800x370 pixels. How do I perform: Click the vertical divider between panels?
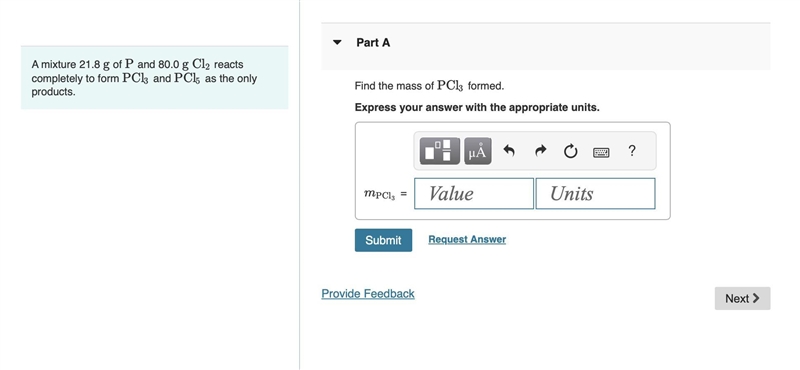pos(299,185)
